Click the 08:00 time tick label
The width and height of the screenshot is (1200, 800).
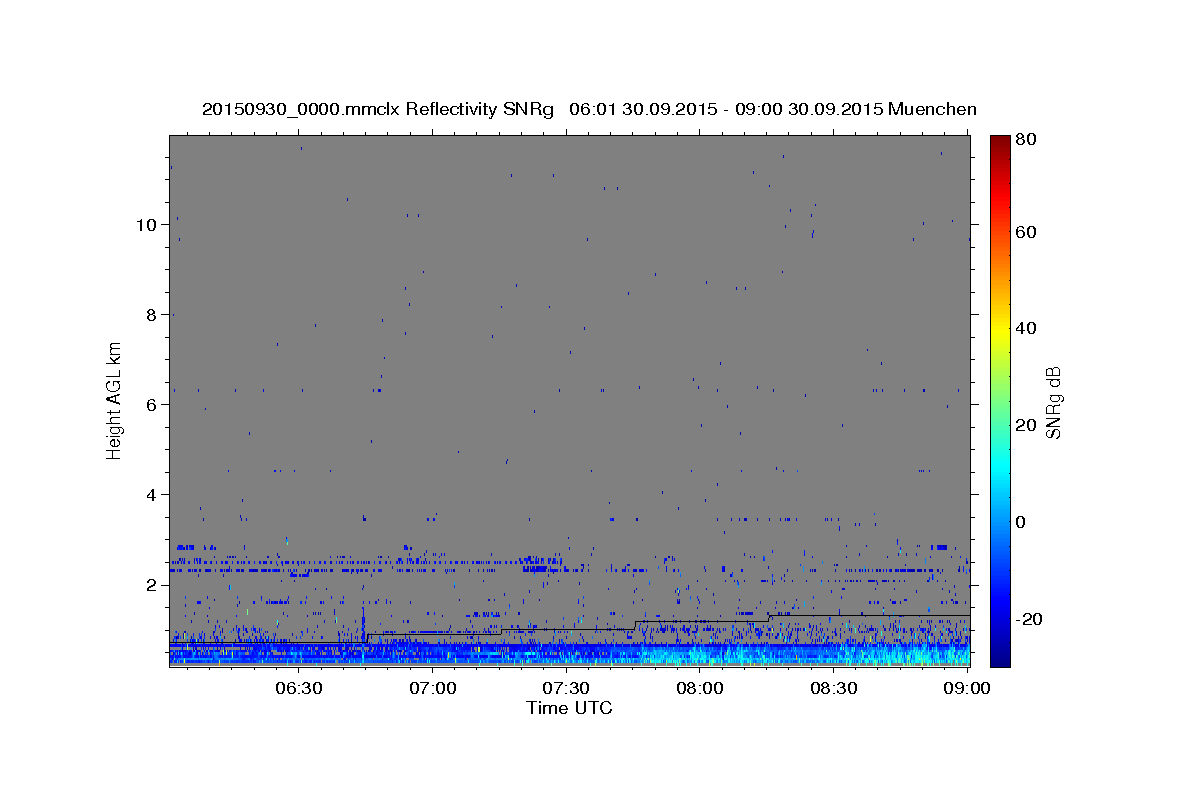(700, 688)
